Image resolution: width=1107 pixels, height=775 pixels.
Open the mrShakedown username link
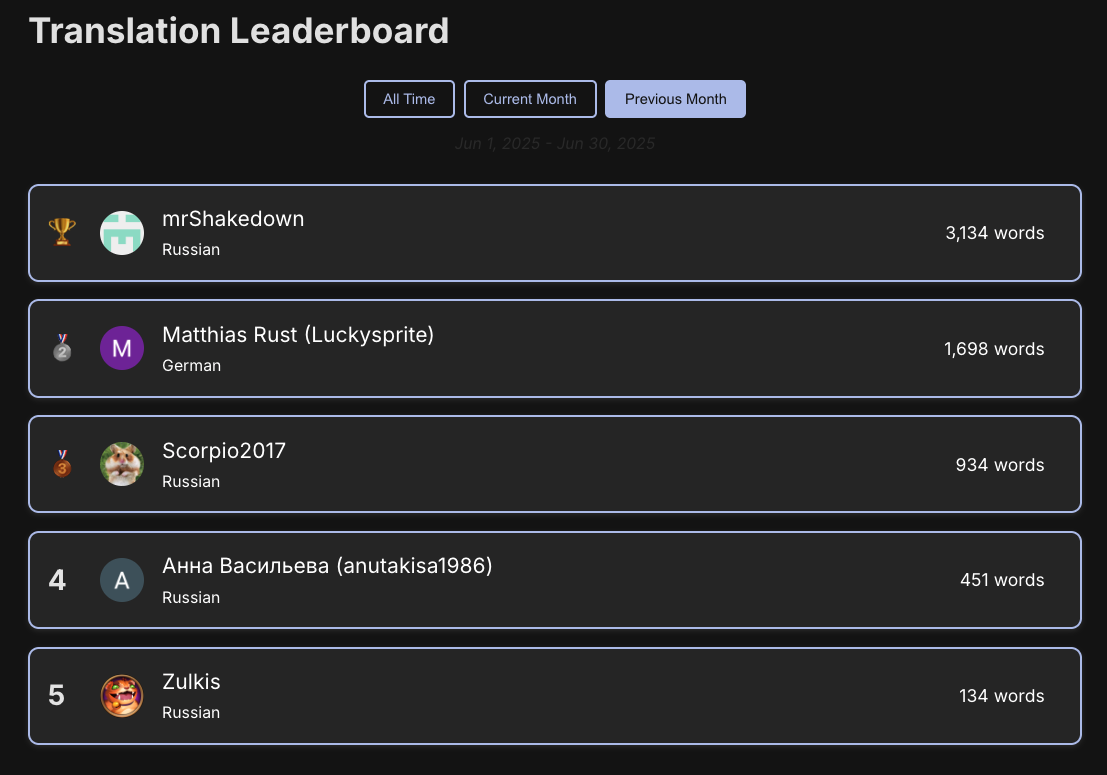click(x=233, y=219)
